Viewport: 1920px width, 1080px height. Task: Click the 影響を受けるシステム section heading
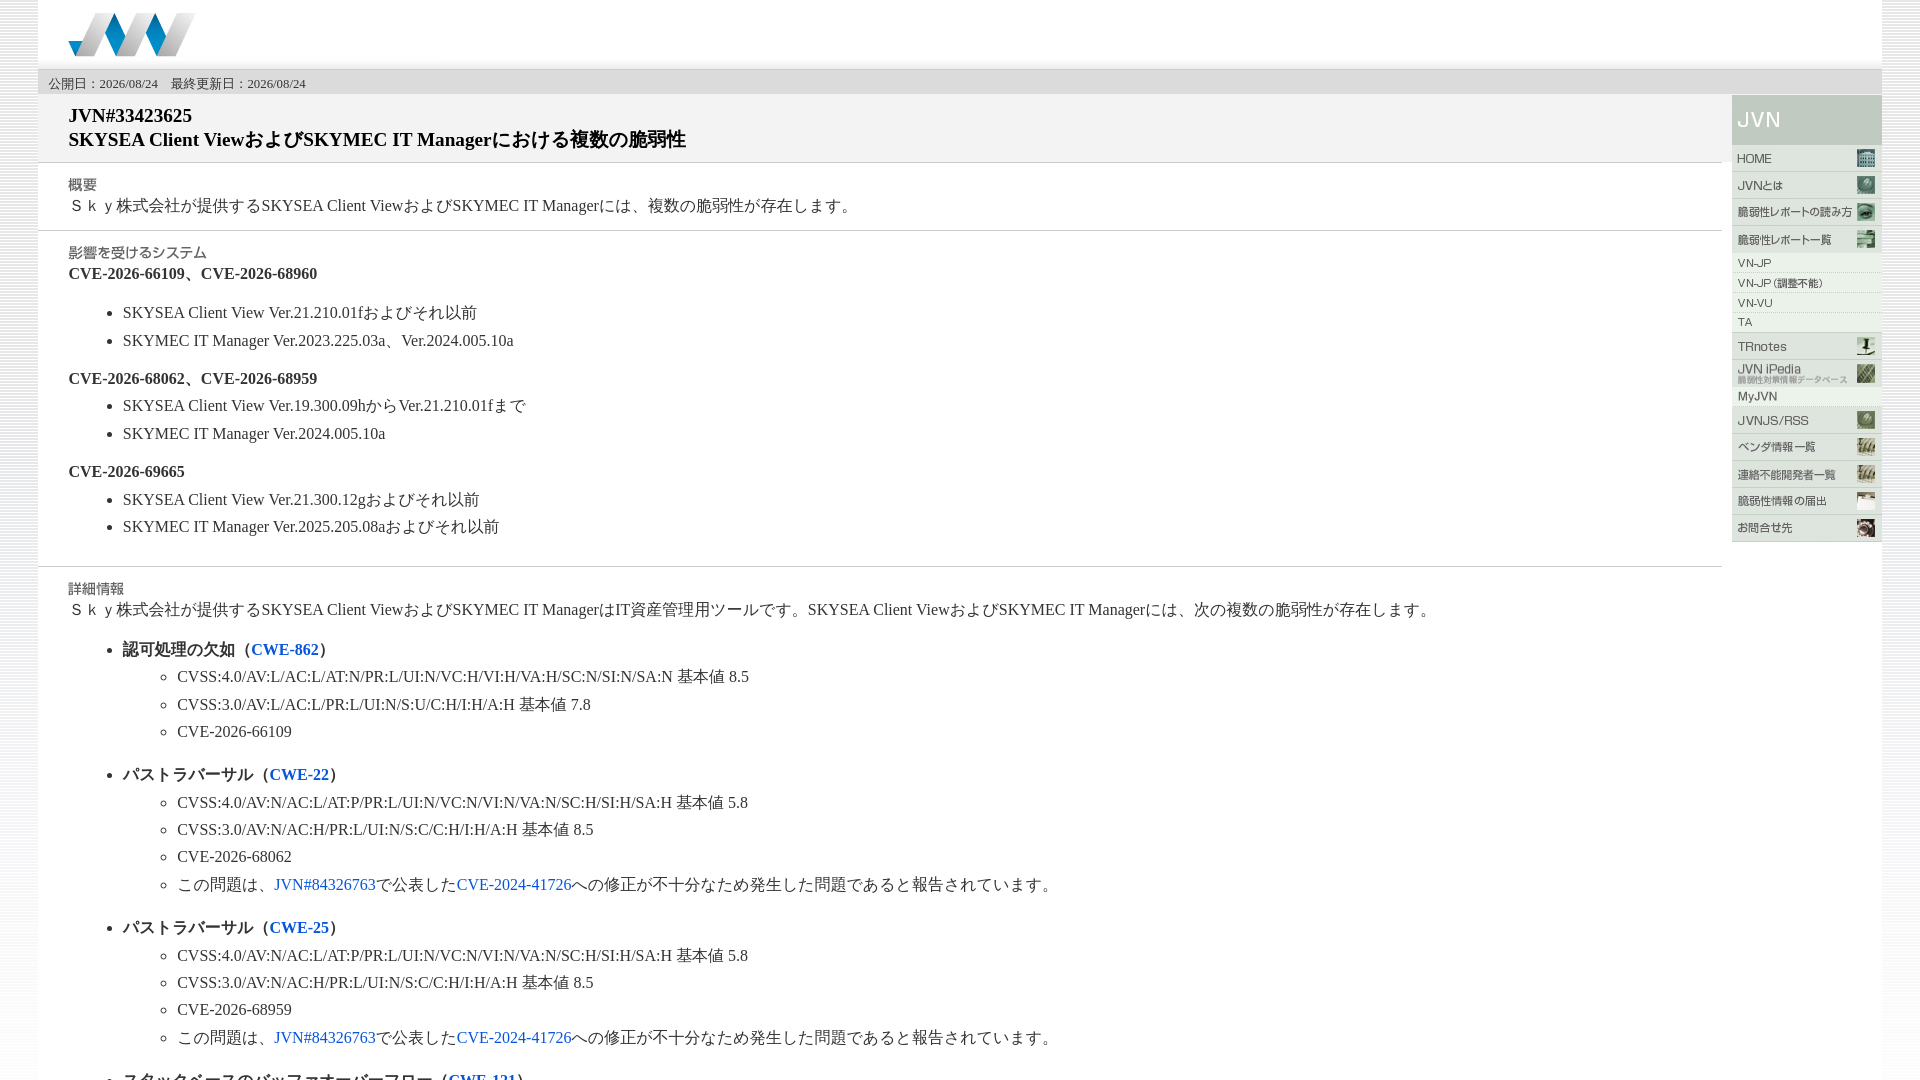137,253
